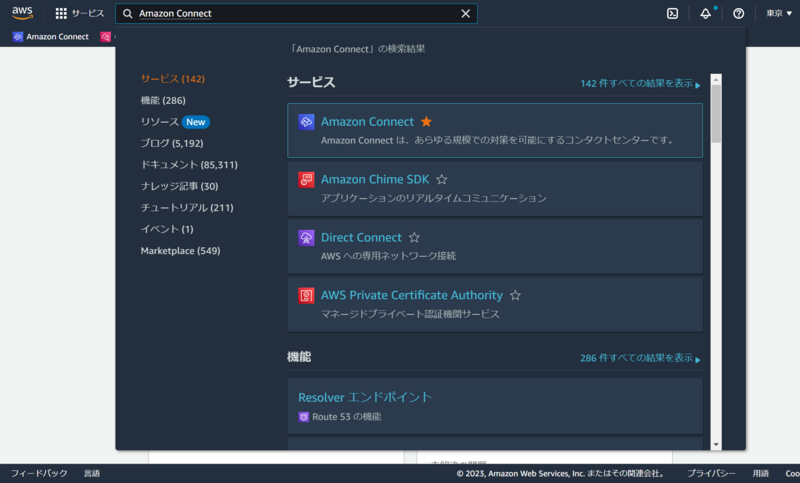The height and width of the screenshot is (483, 800).
Task: Click the AWS logo home icon
Action: click(x=22, y=13)
